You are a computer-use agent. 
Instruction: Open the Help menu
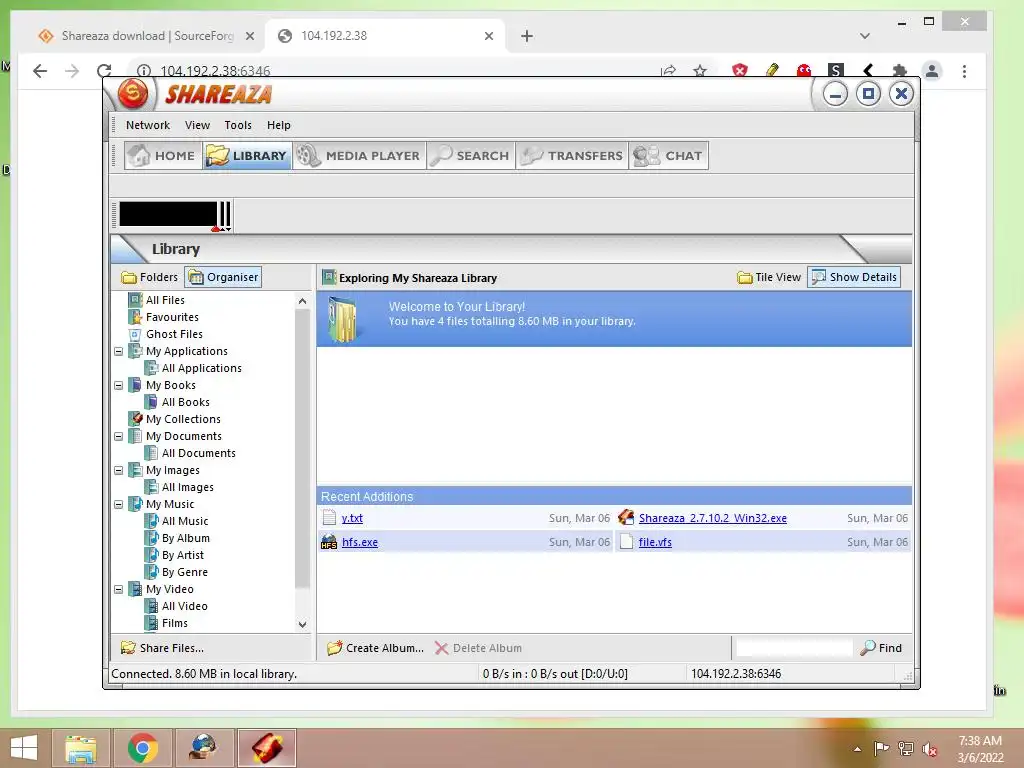point(278,125)
